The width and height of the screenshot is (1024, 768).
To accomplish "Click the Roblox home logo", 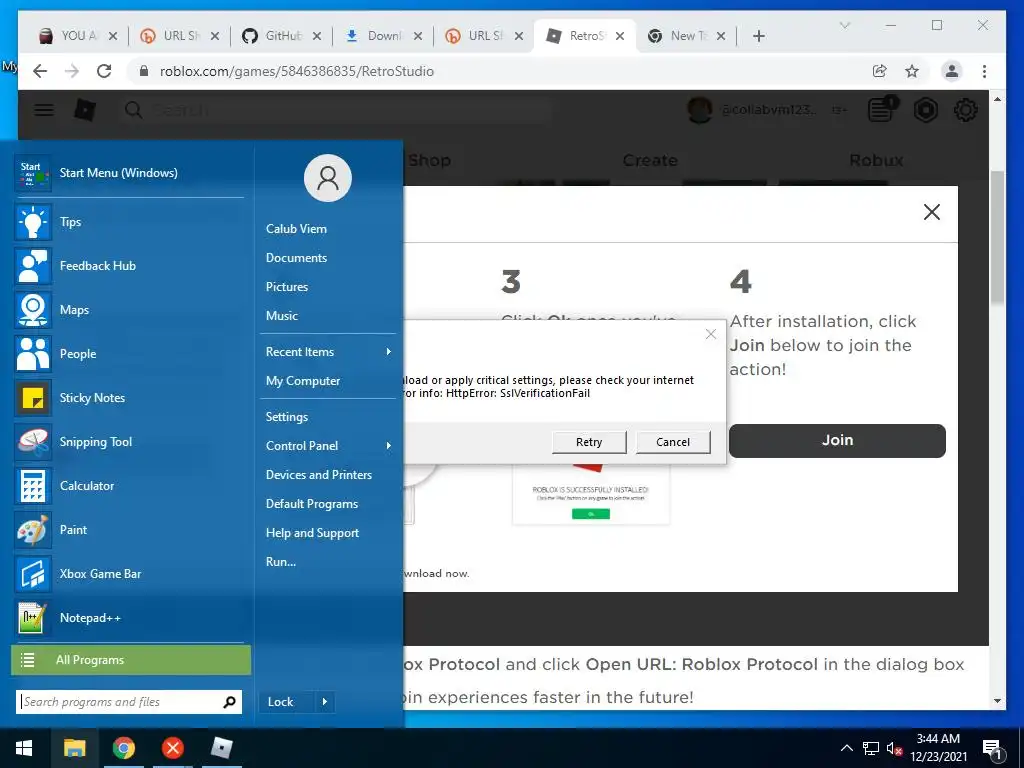I will tap(85, 110).
